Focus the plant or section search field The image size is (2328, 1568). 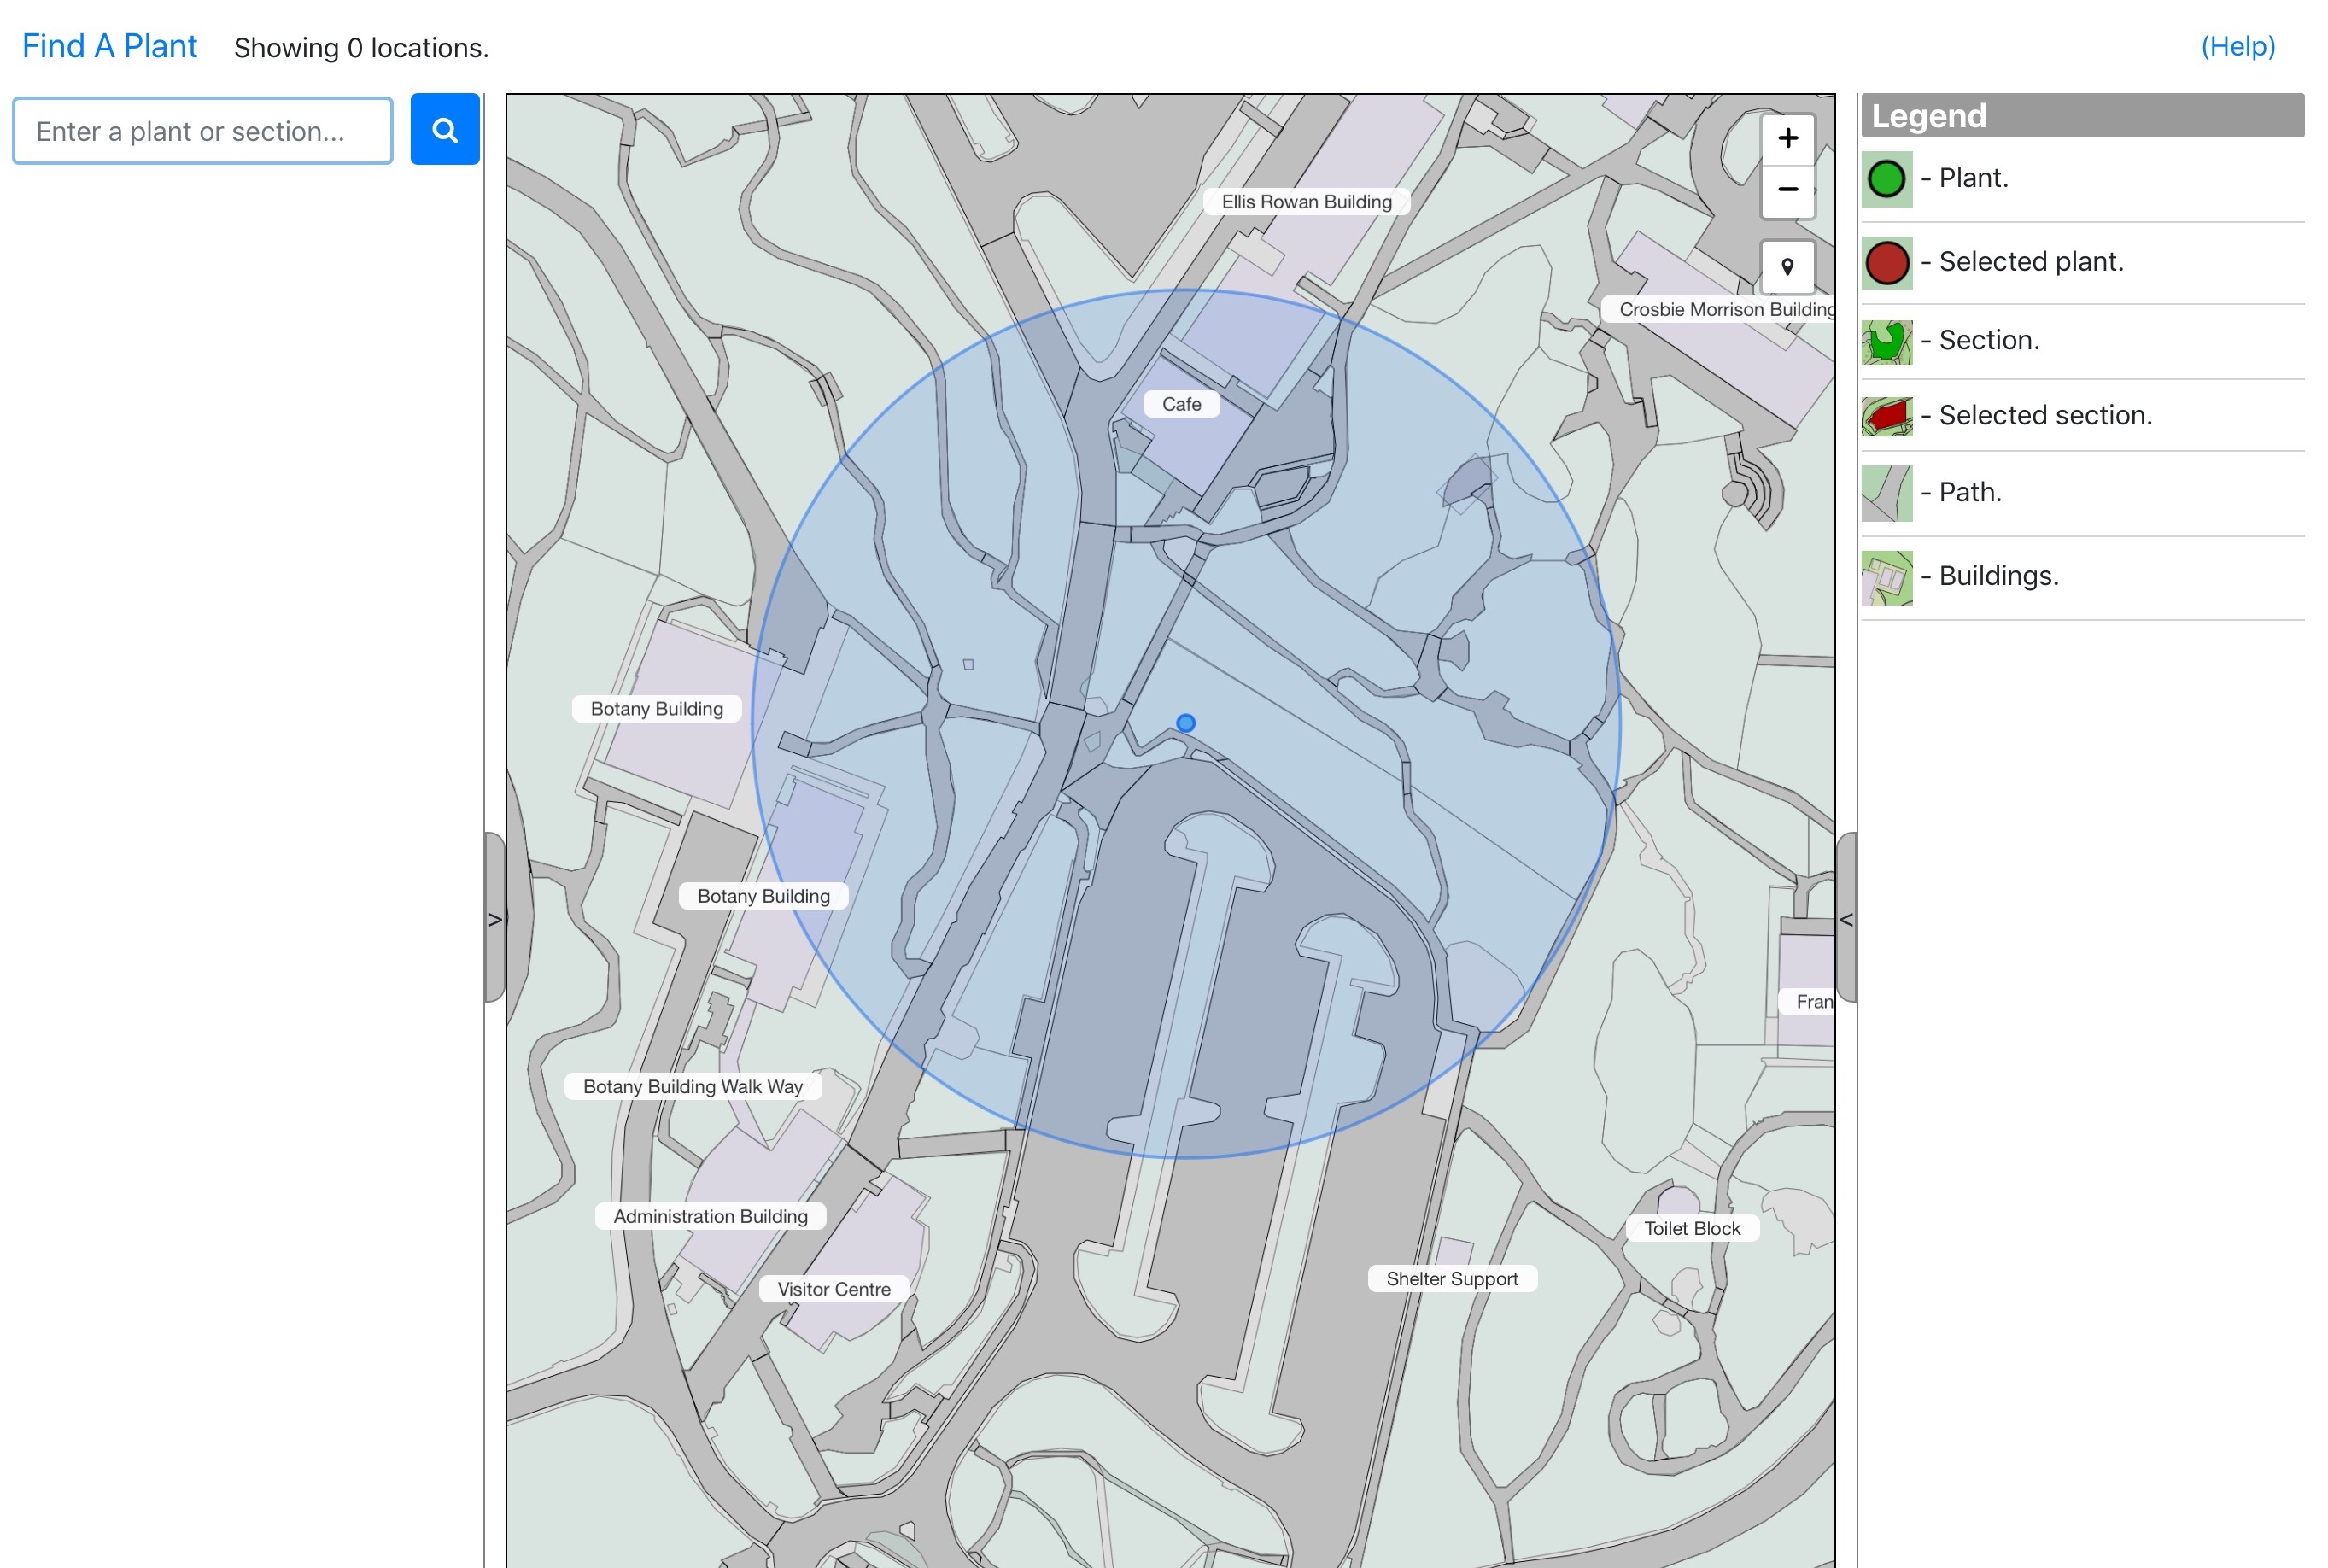point(202,131)
